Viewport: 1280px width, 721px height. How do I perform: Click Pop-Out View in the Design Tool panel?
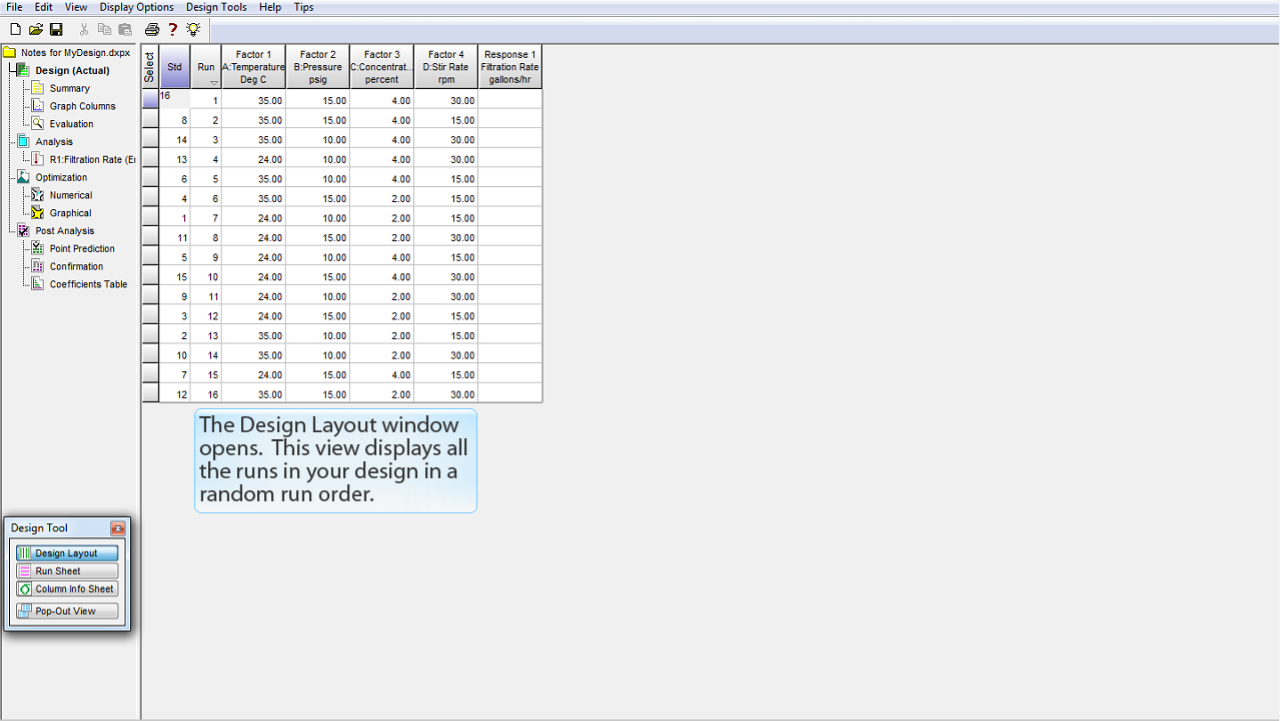[x=67, y=611]
